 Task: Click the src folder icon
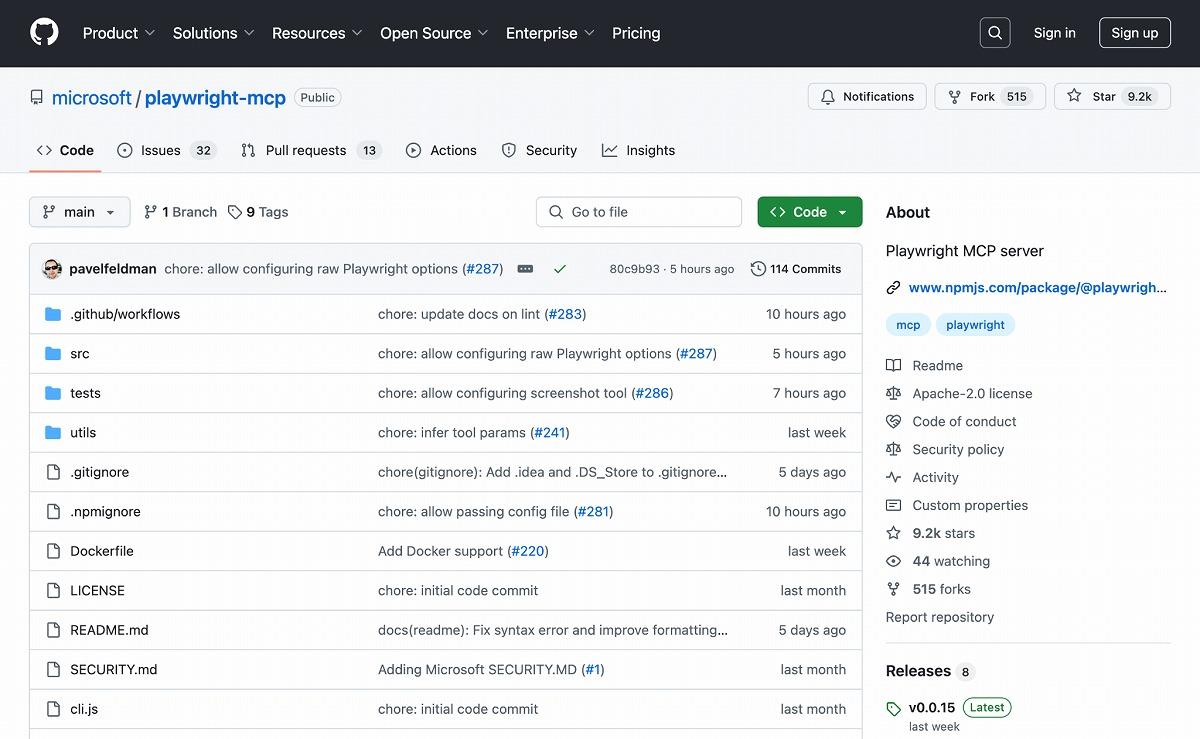pyautogui.click(x=53, y=354)
